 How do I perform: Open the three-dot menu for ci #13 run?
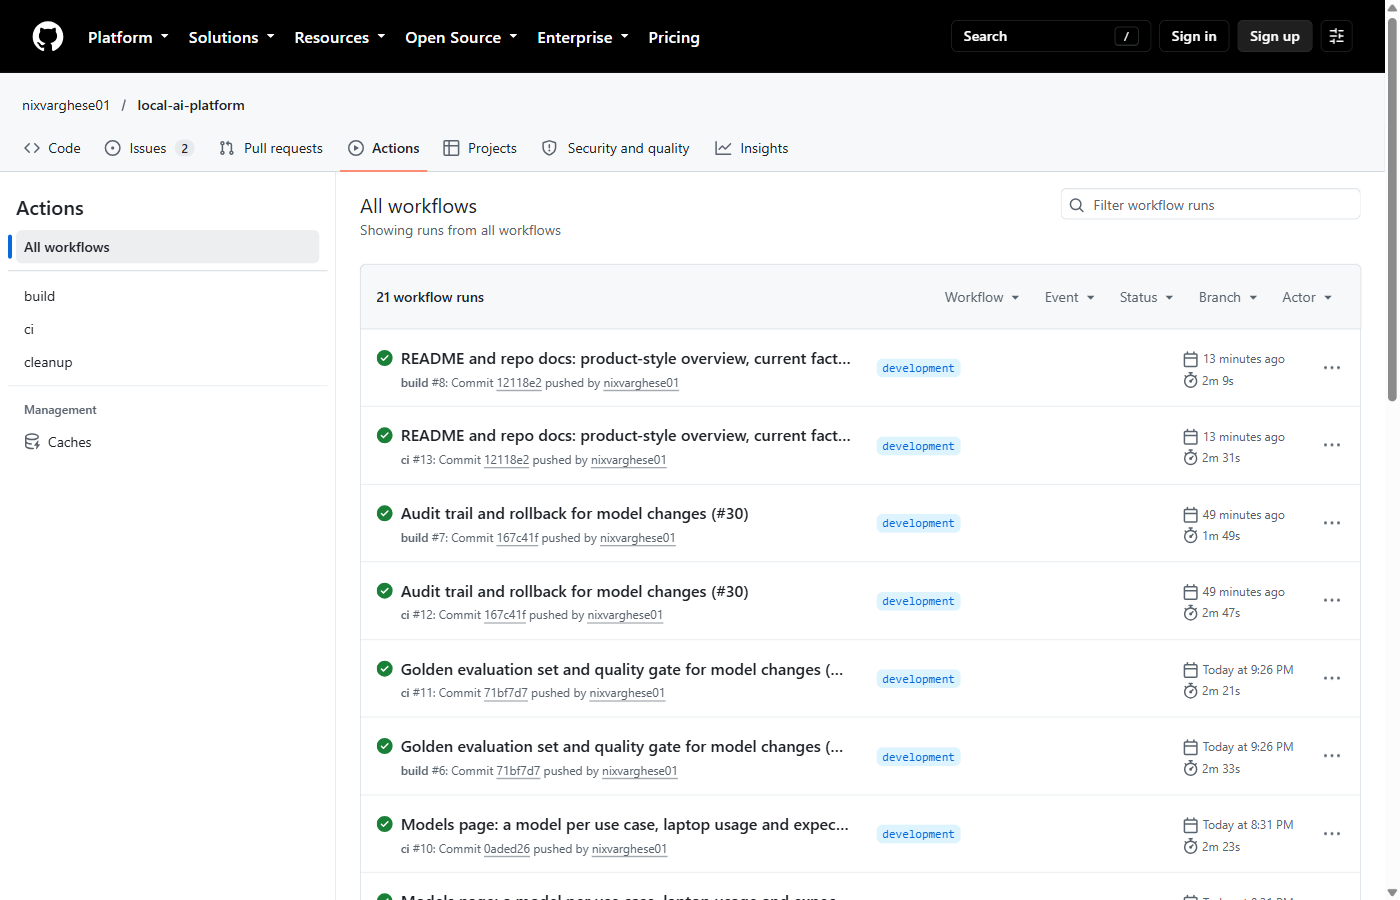(1332, 445)
